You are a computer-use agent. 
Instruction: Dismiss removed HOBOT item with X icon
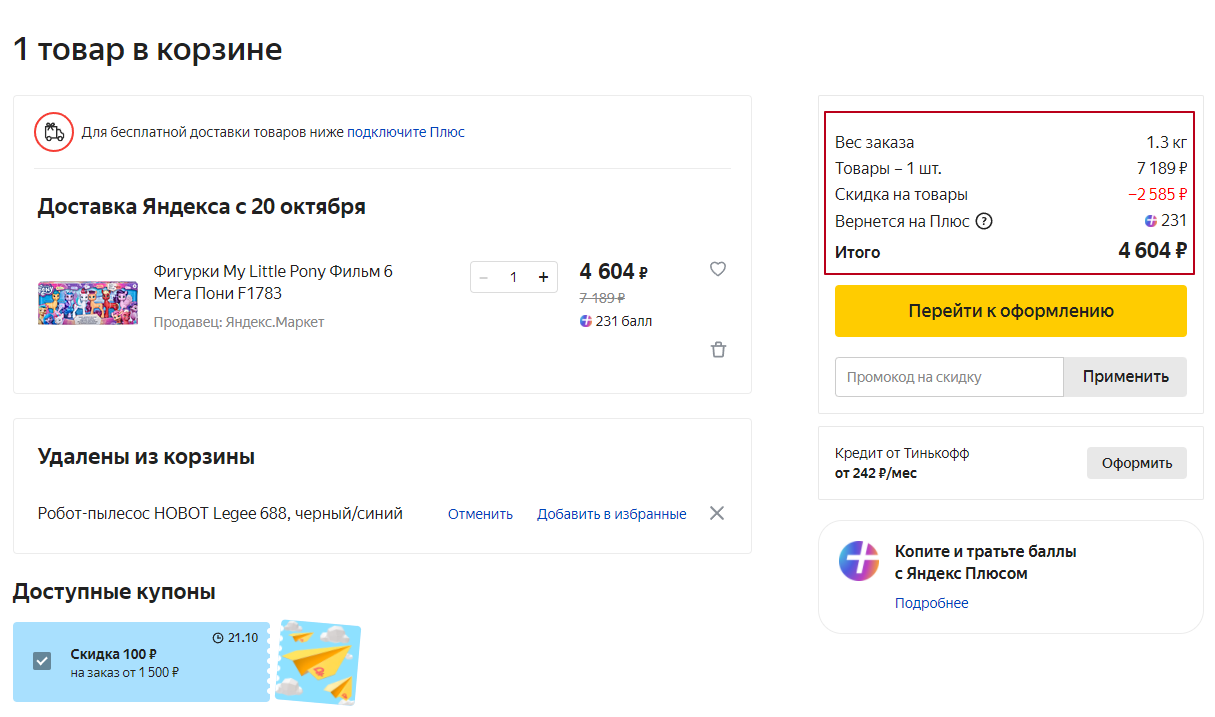click(x=717, y=513)
